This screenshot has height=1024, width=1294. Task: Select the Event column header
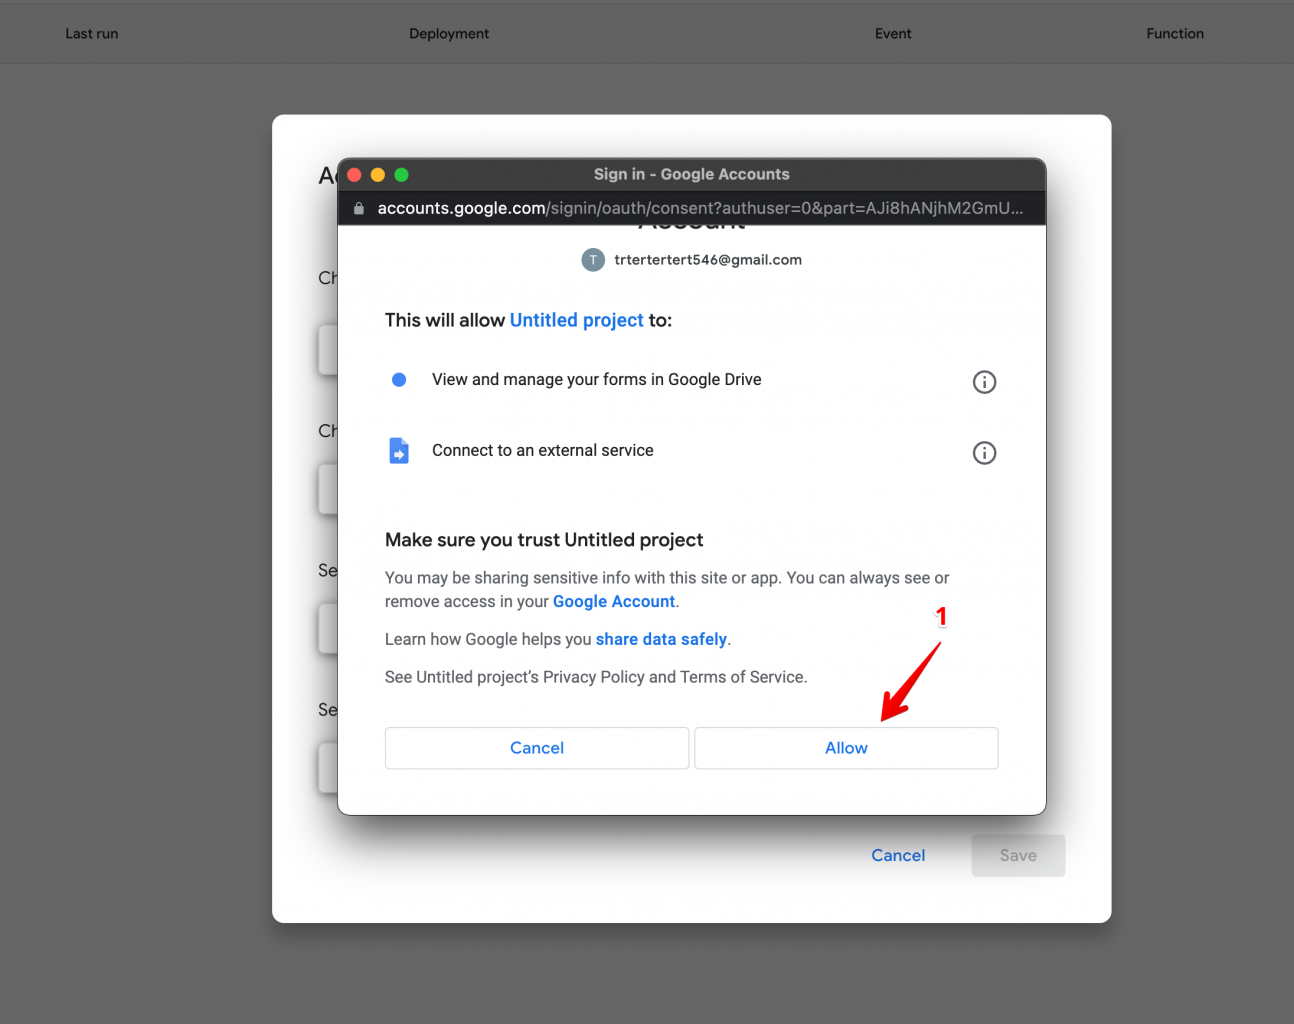893,34
